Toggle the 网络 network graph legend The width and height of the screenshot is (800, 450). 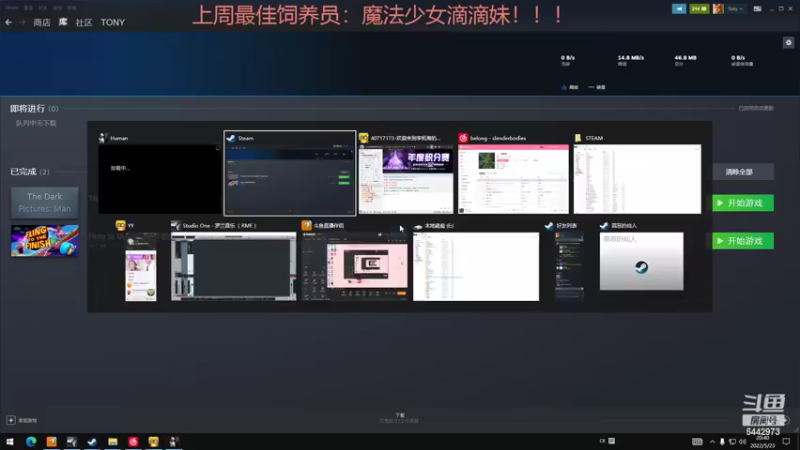click(570, 87)
